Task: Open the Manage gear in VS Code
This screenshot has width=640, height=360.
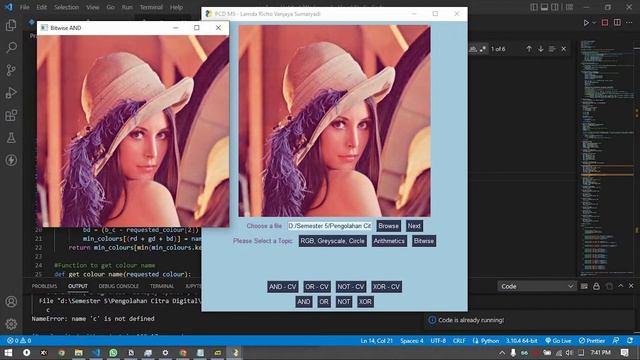Action: click(x=11, y=324)
